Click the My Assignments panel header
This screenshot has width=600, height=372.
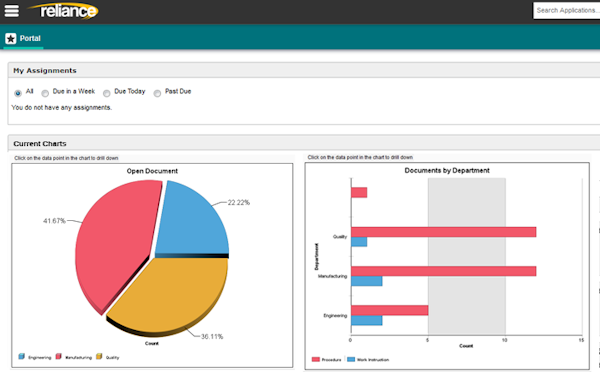304,70
